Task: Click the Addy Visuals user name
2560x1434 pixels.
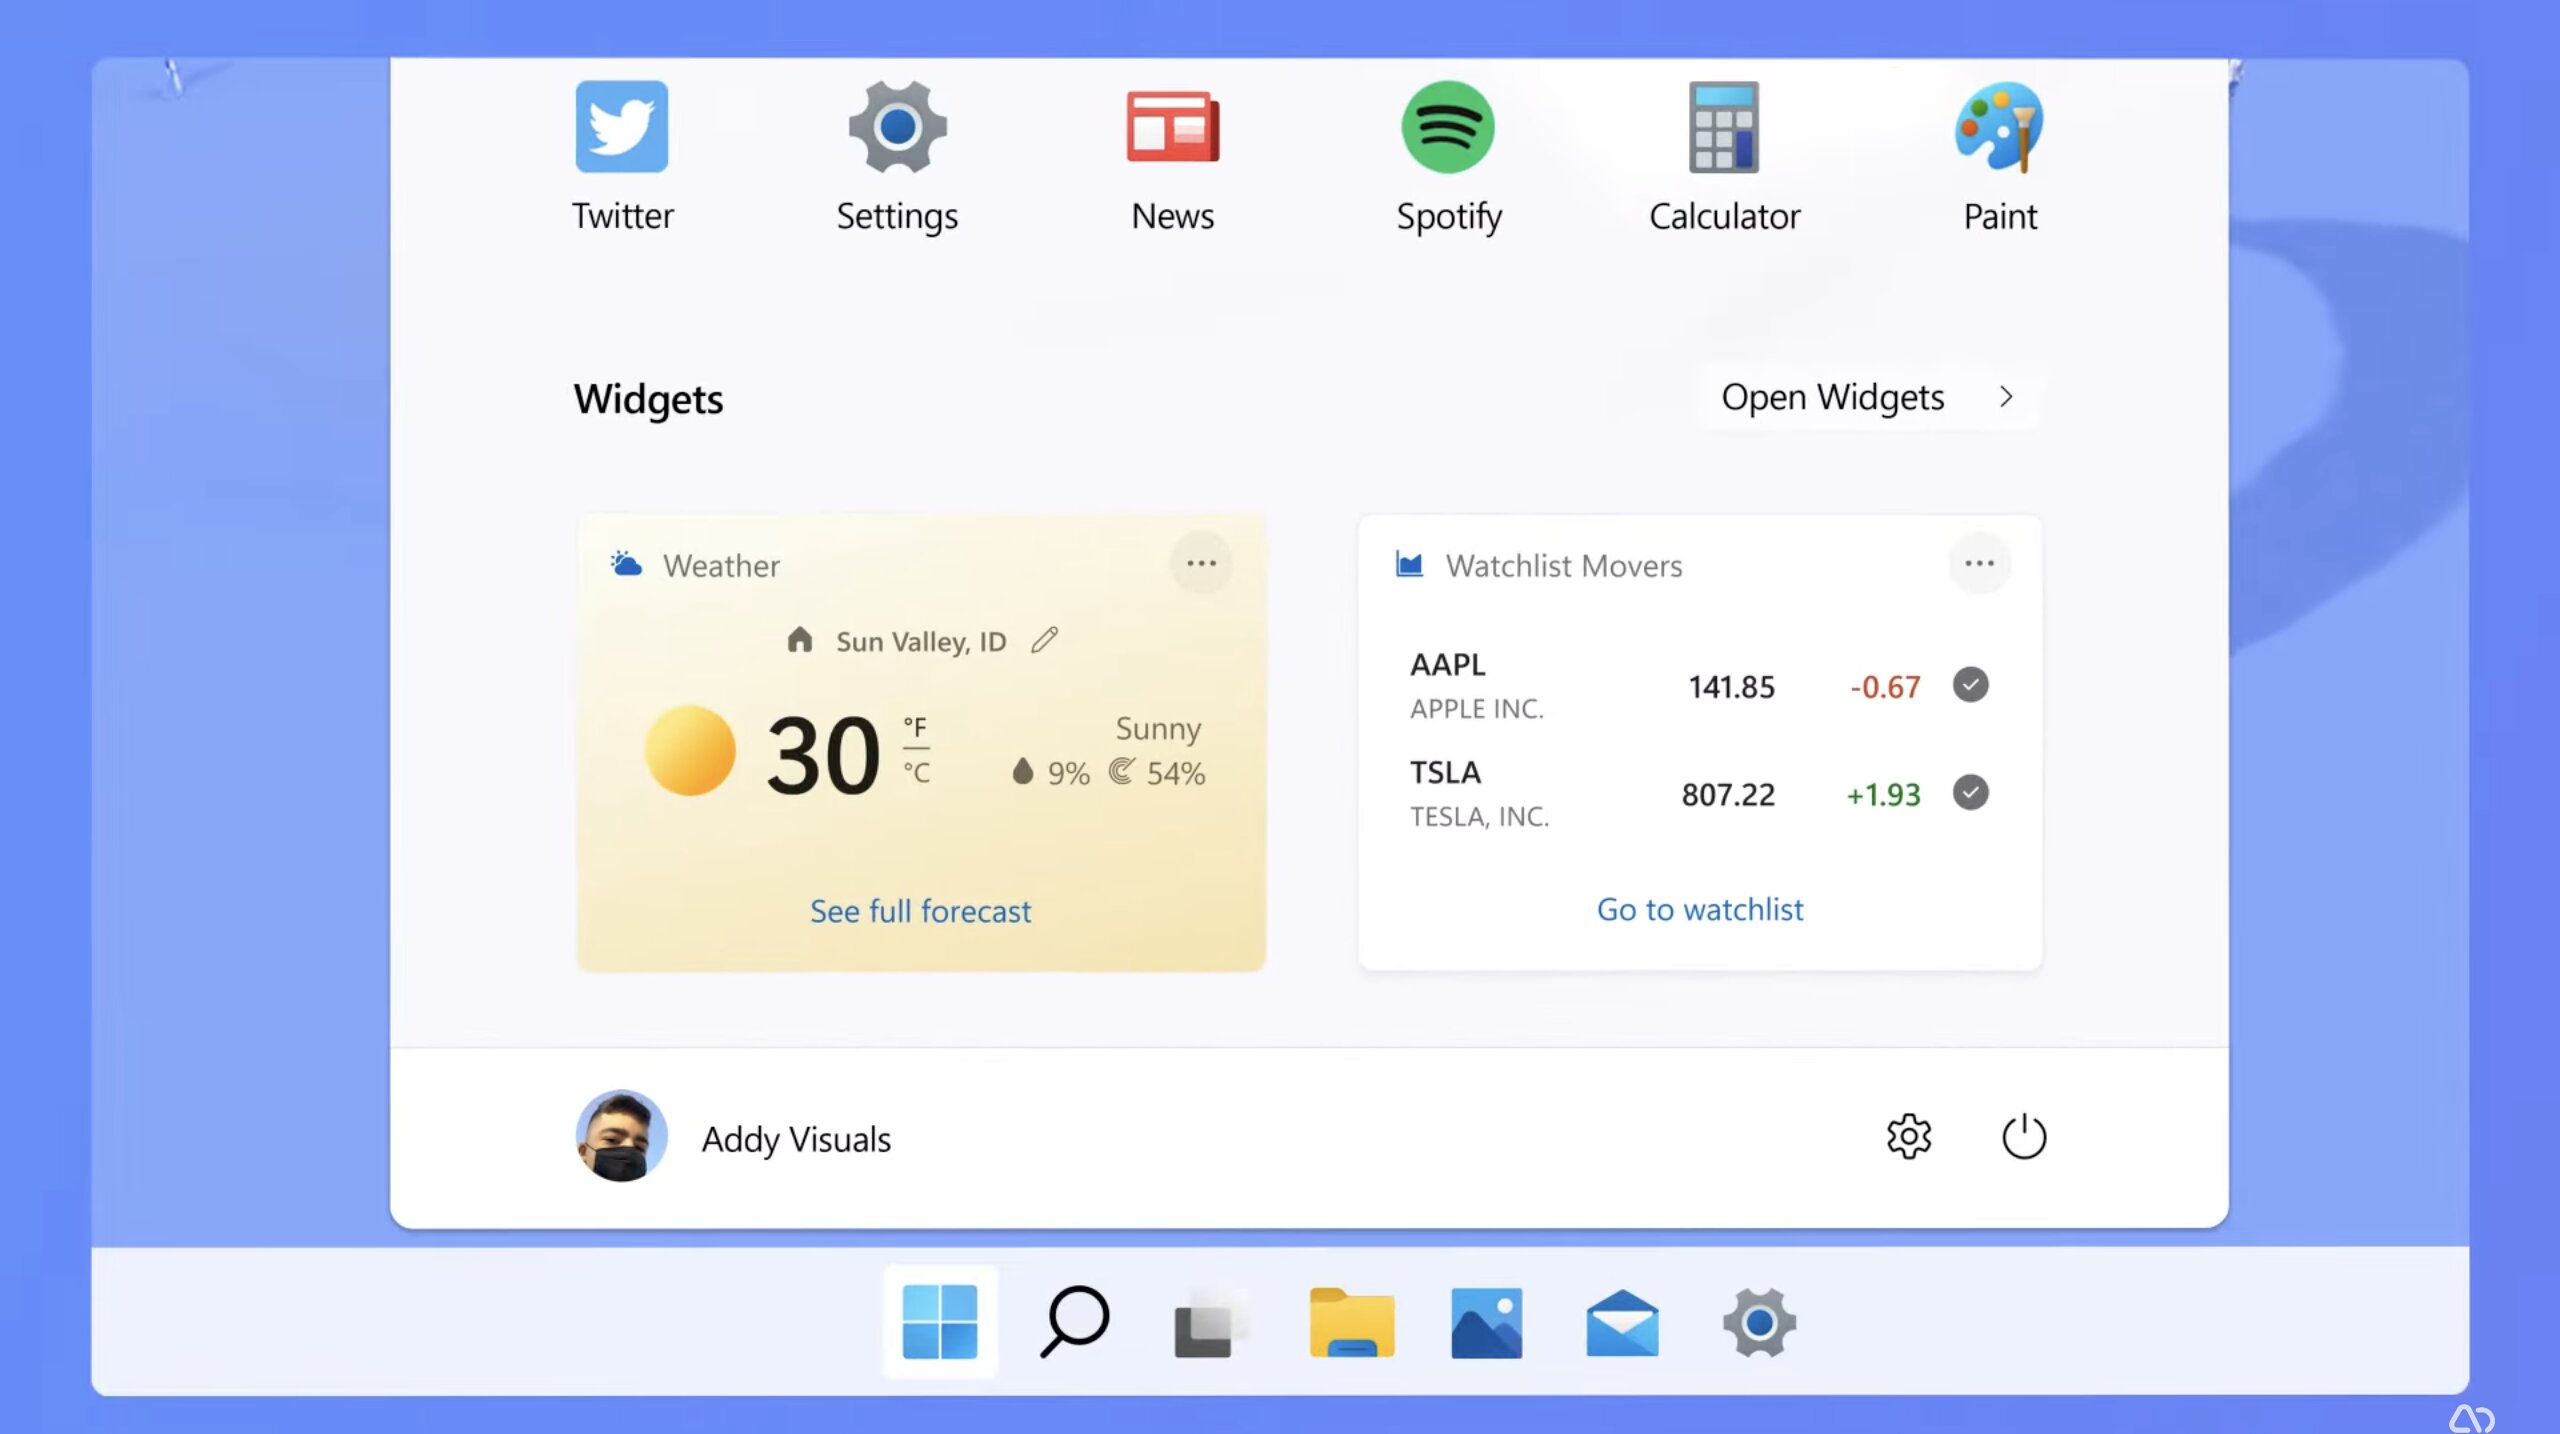Action: (x=796, y=1139)
